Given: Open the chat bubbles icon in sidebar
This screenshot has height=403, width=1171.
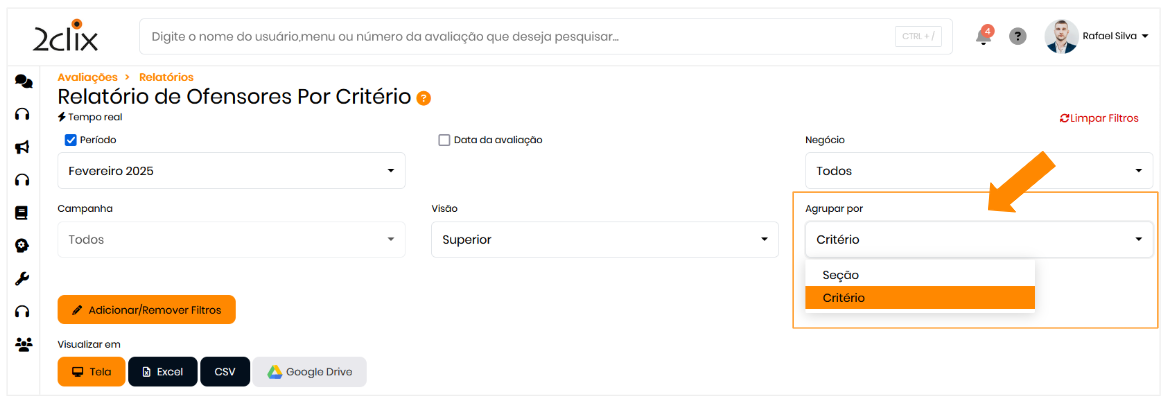Looking at the screenshot, I should [x=22, y=81].
